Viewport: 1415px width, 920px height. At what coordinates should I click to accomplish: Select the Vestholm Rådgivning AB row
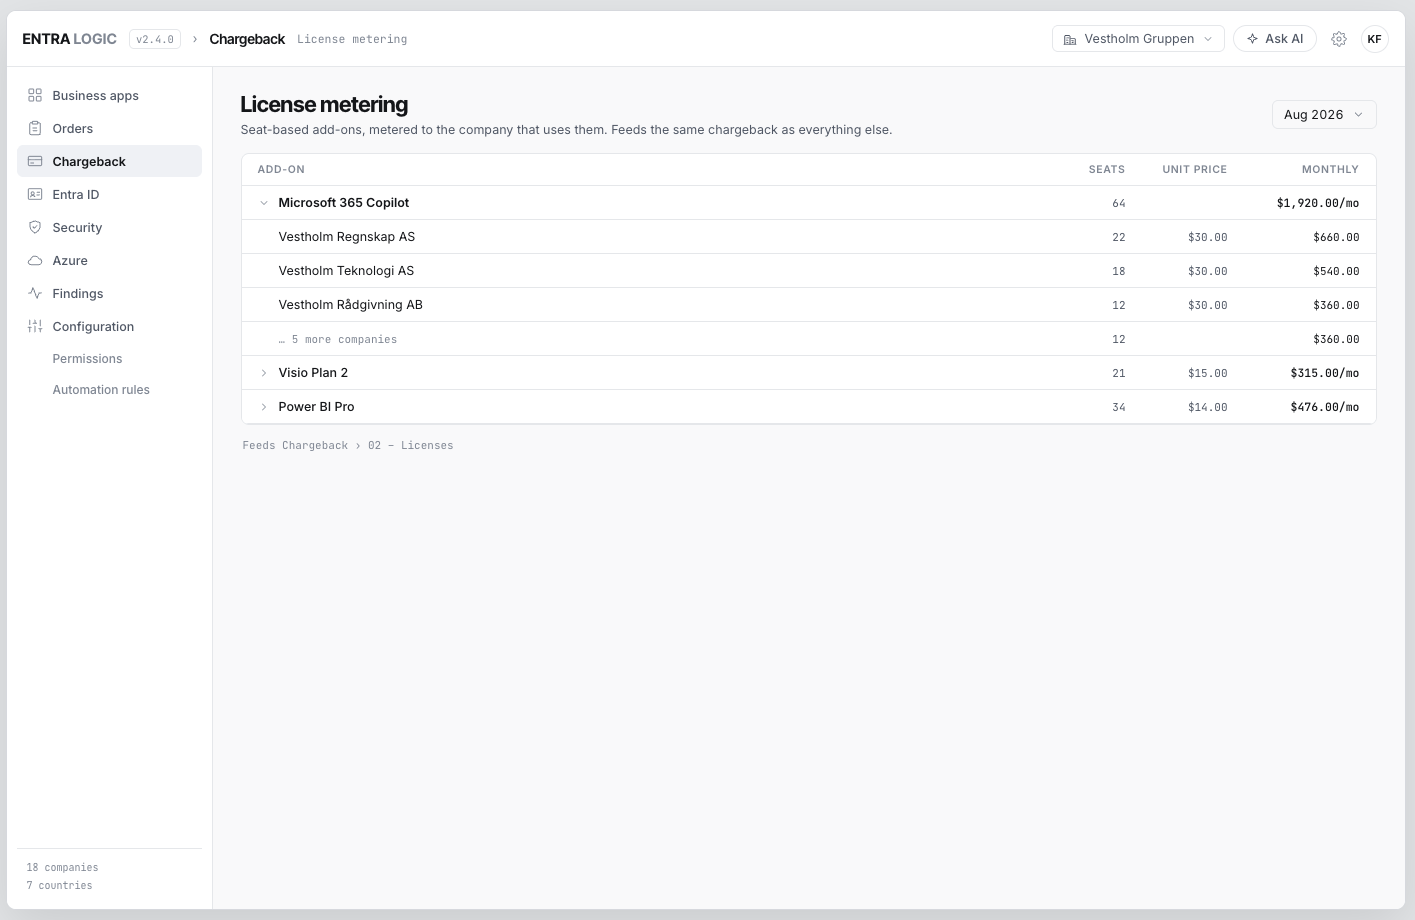tap(809, 305)
